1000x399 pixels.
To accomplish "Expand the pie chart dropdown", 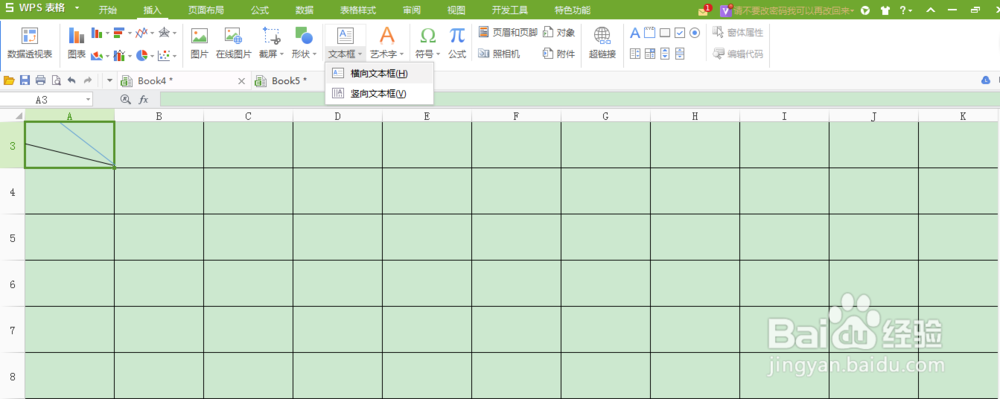I will [x=153, y=56].
